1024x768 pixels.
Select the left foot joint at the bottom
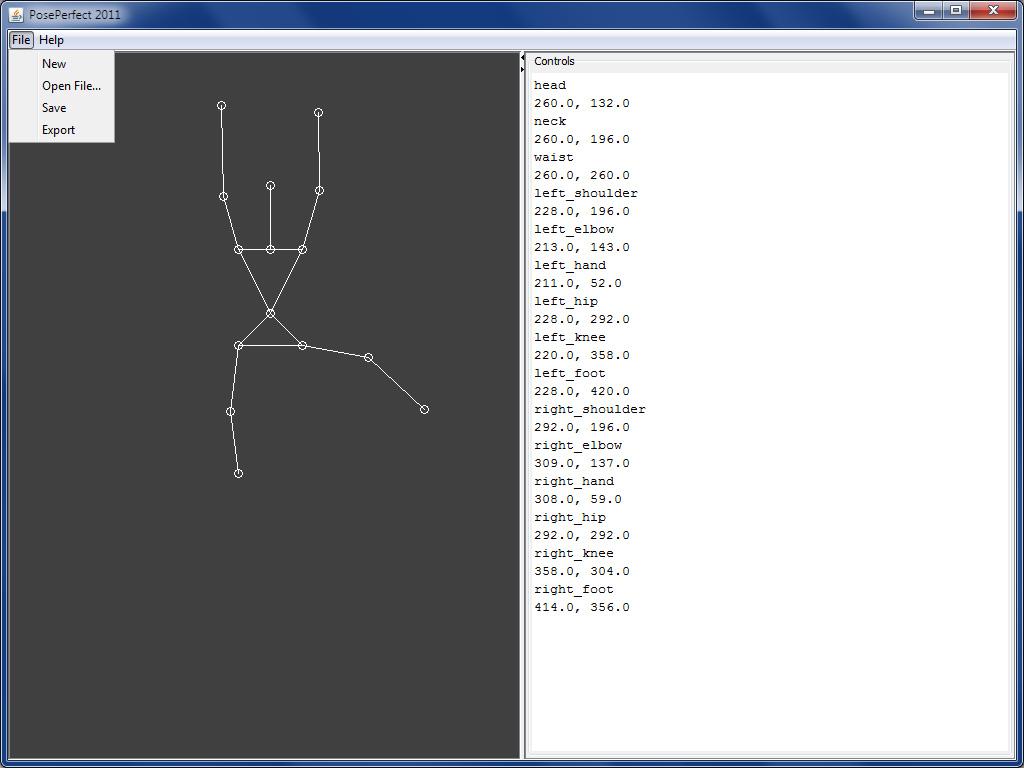[x=238, y=473]
